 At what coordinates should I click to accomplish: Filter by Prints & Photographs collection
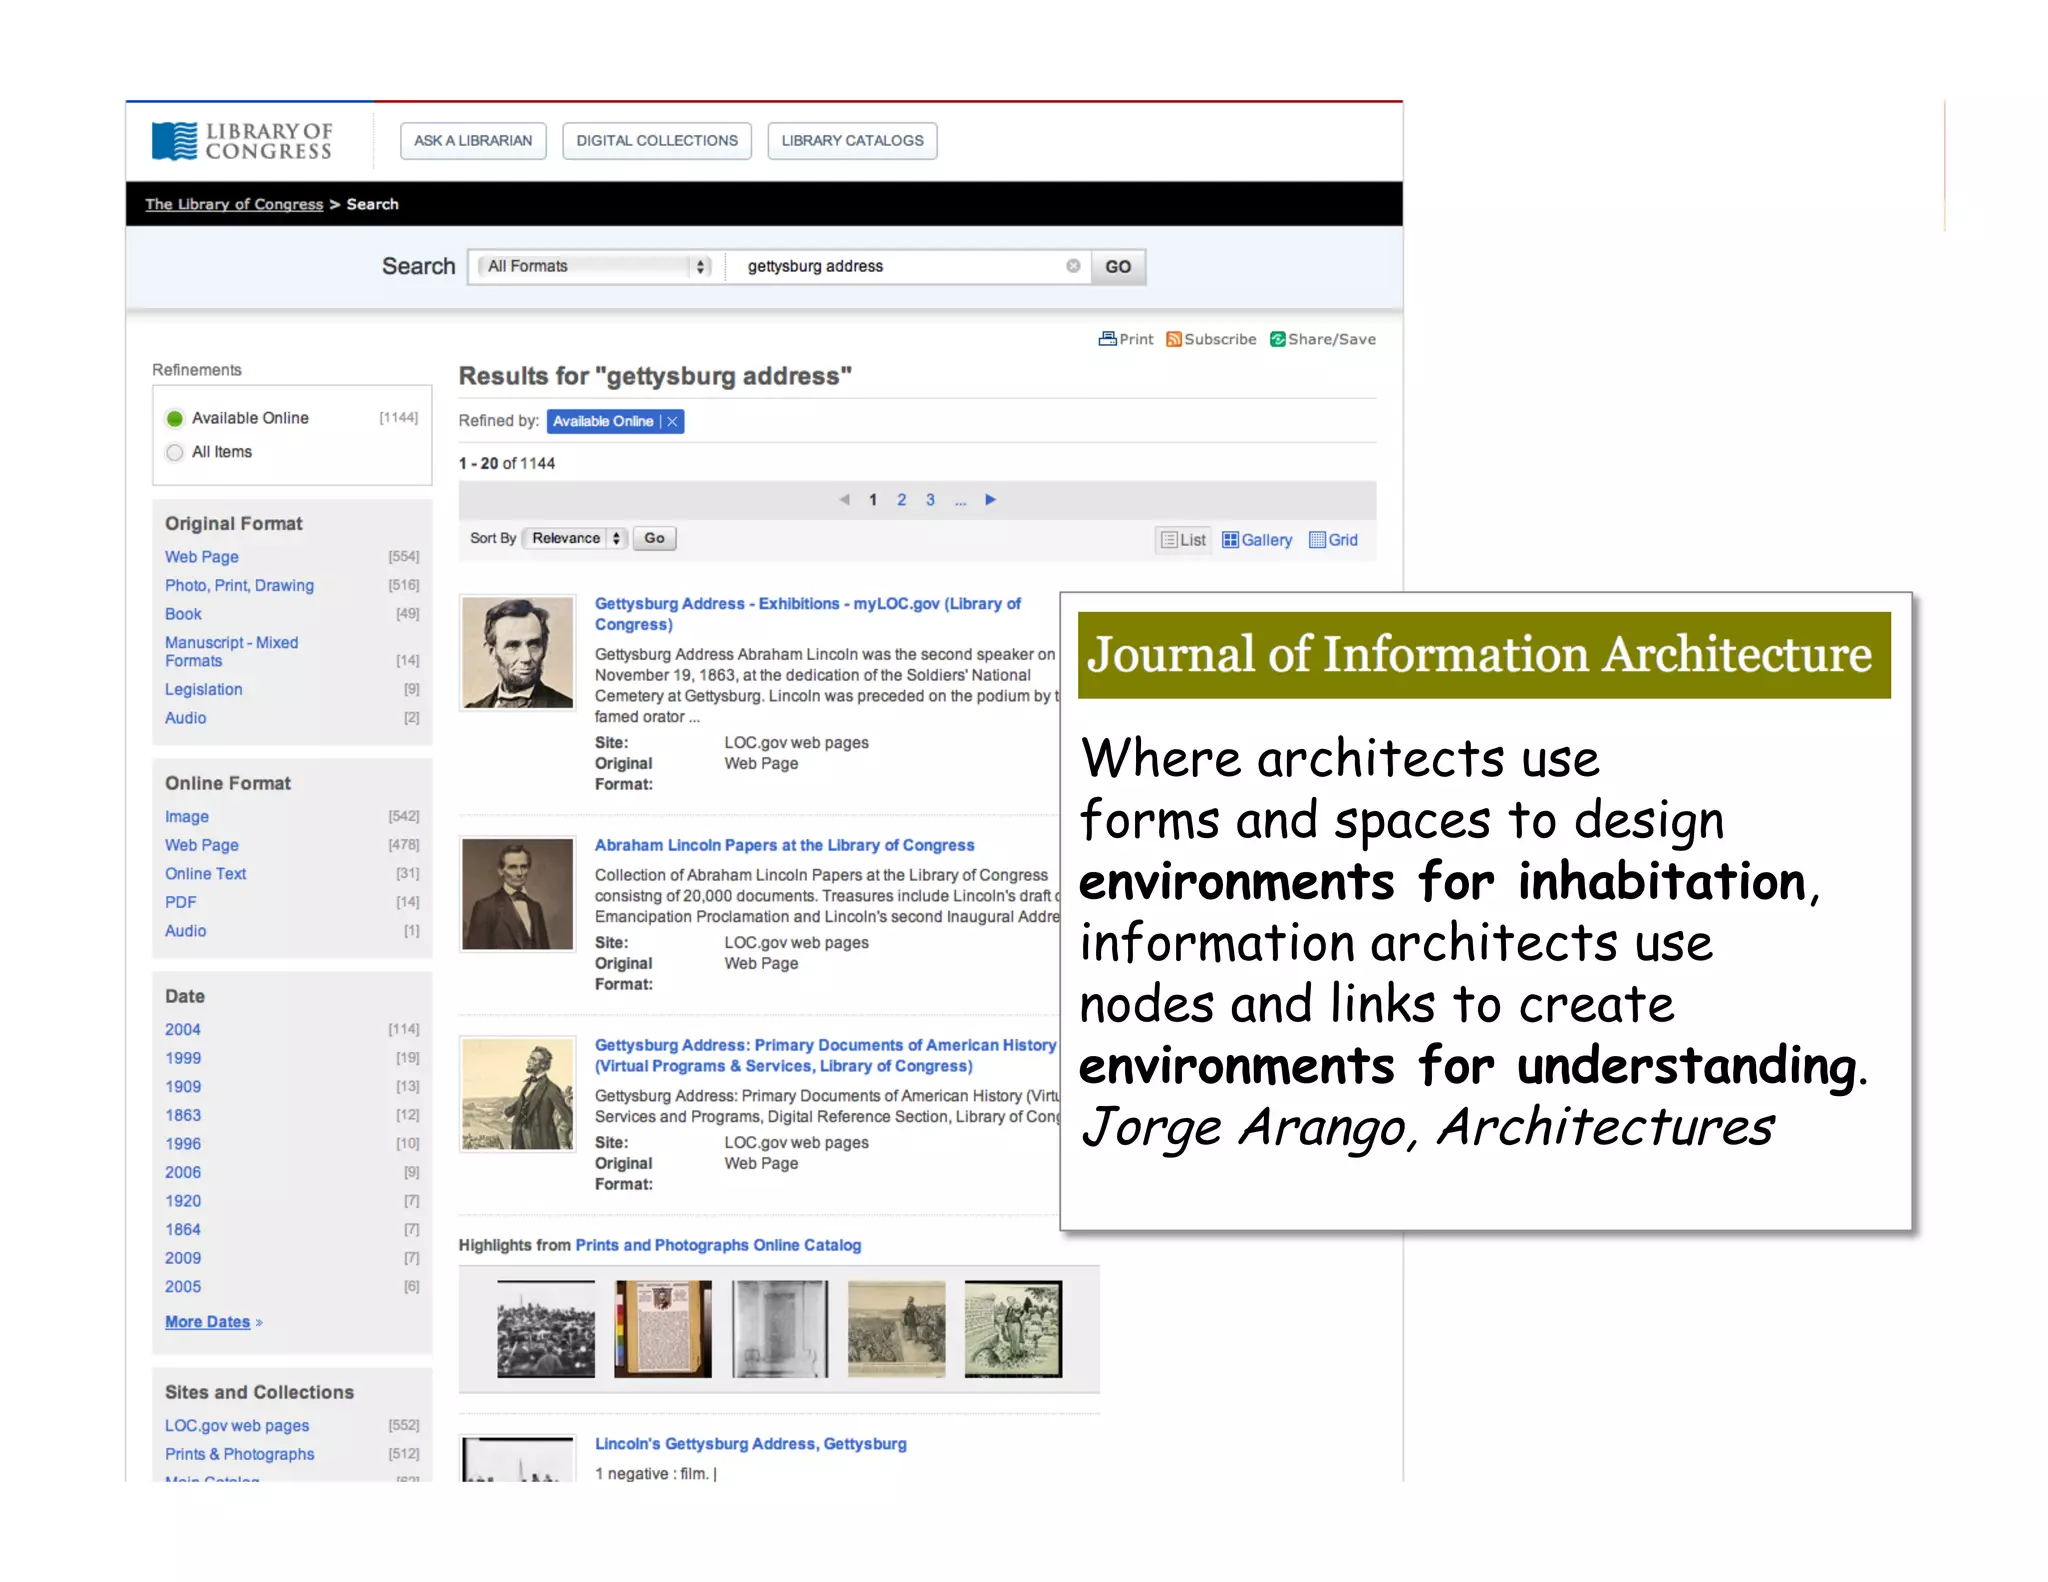pos(239,1454)
